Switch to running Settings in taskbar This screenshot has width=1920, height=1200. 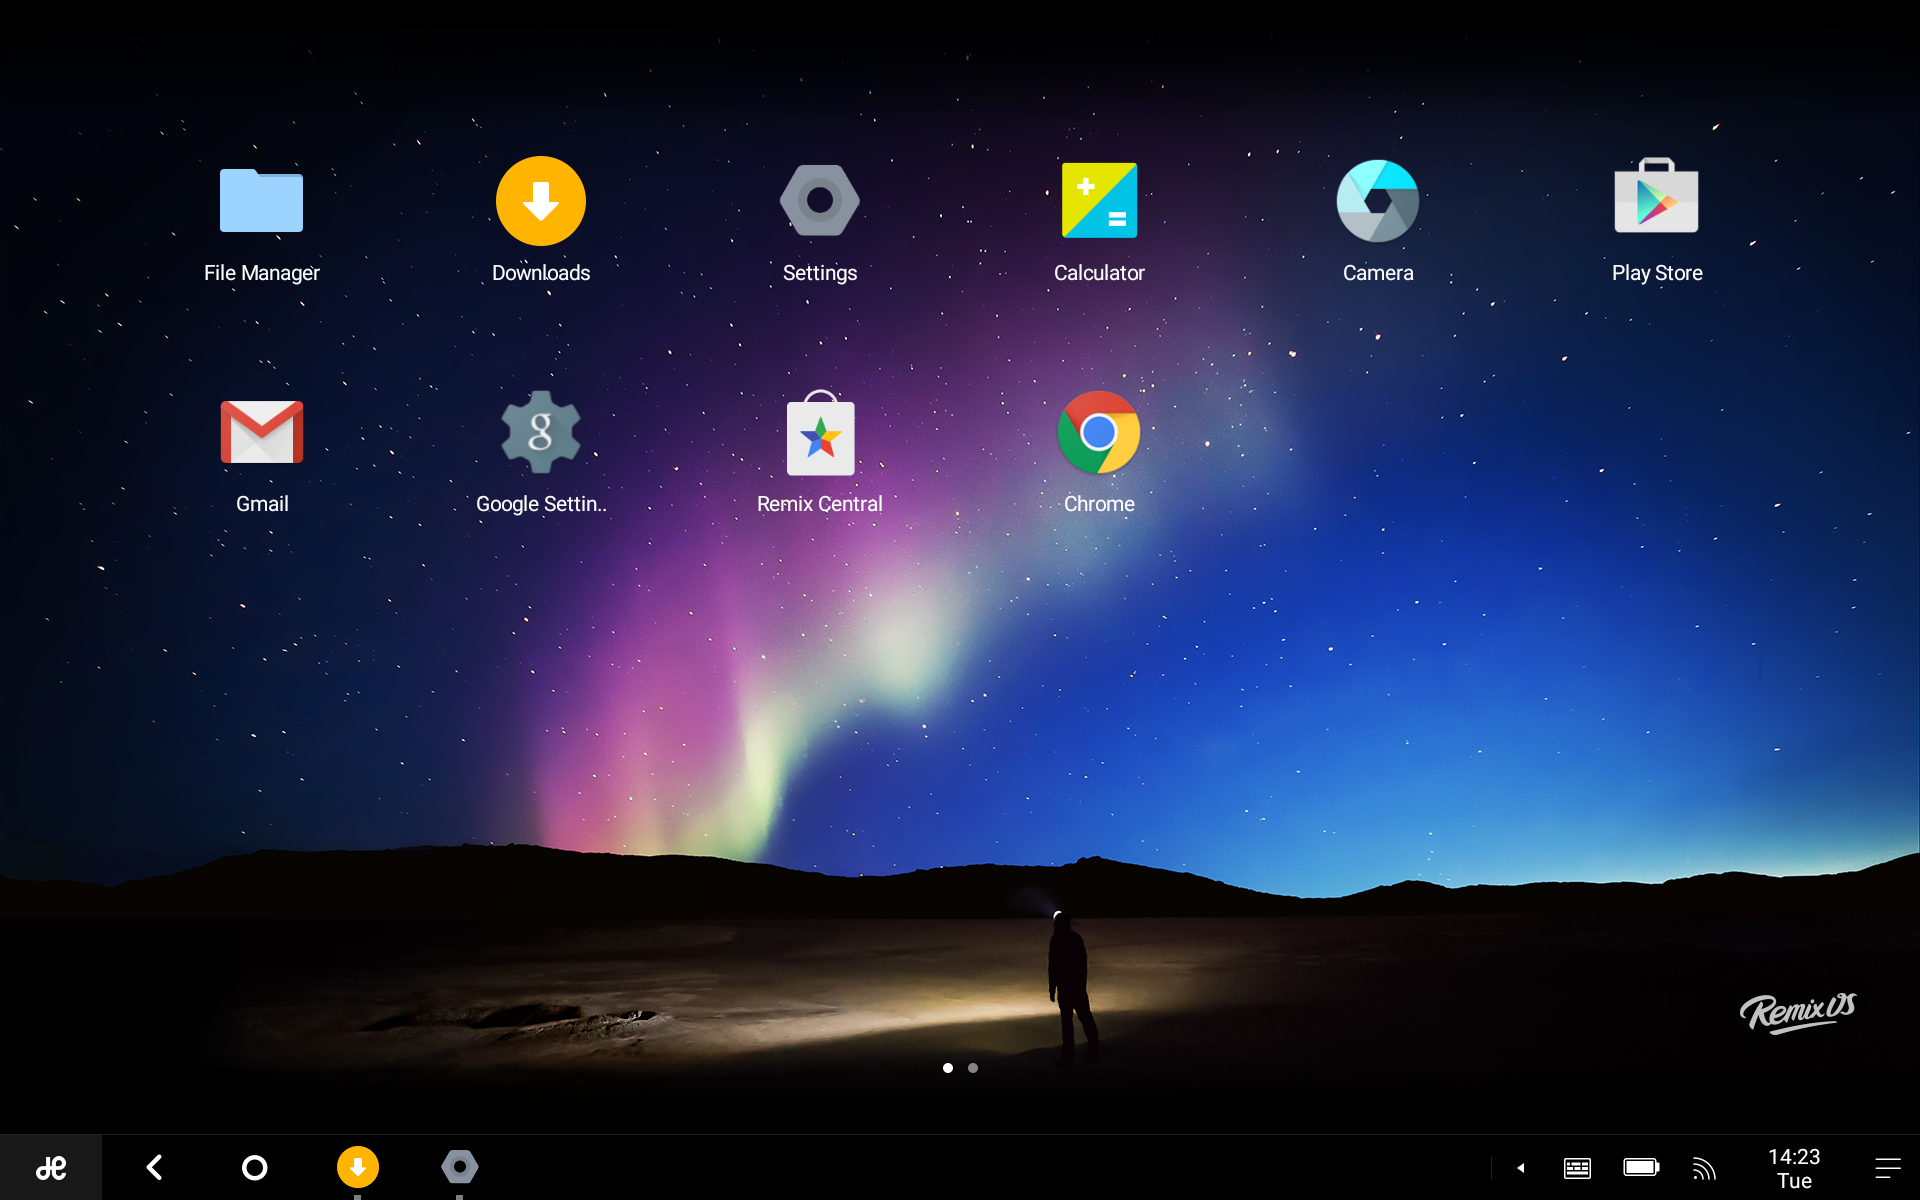coord(460,1167)
